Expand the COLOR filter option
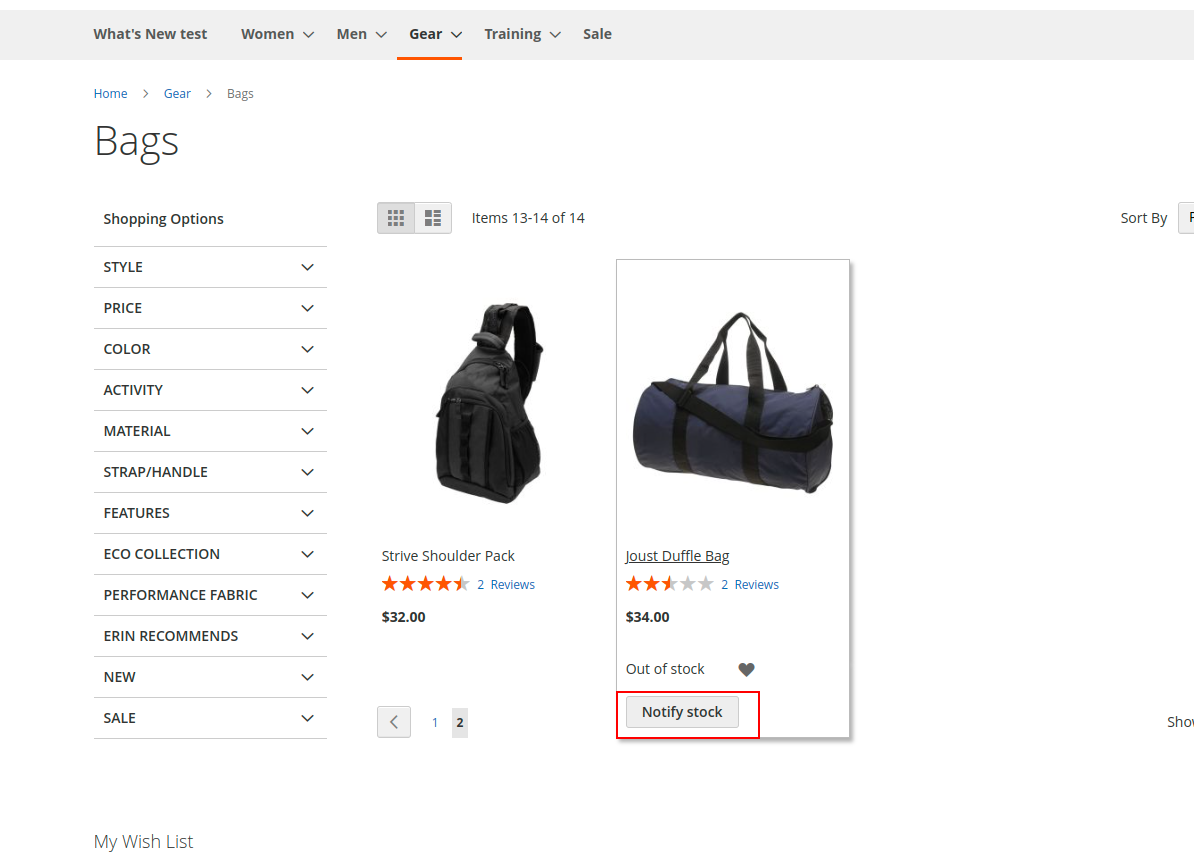Screen dimensions: 1194x857 point(210,349)
